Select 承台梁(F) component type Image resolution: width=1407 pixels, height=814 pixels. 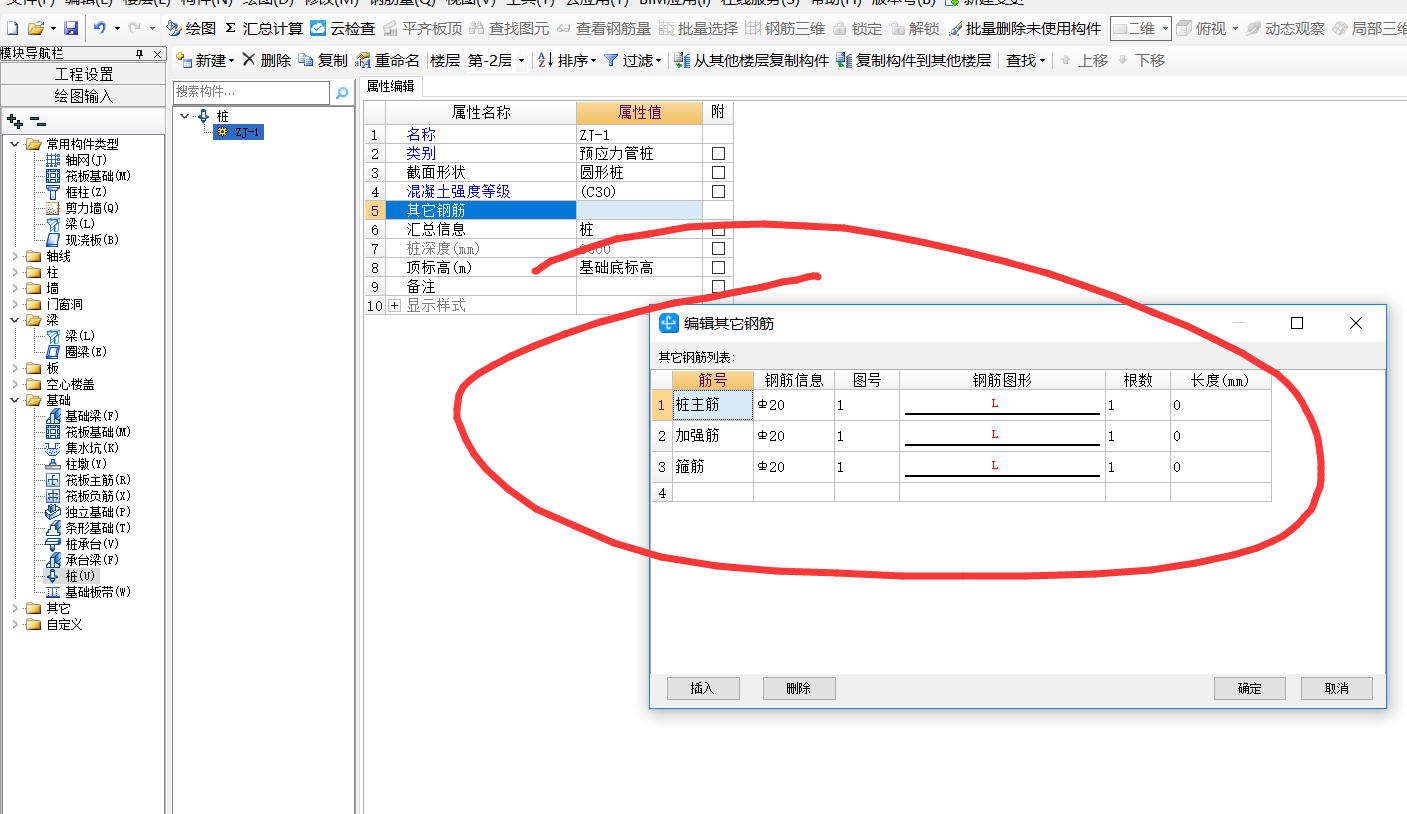pyautogui.click(x=83, y=560)
